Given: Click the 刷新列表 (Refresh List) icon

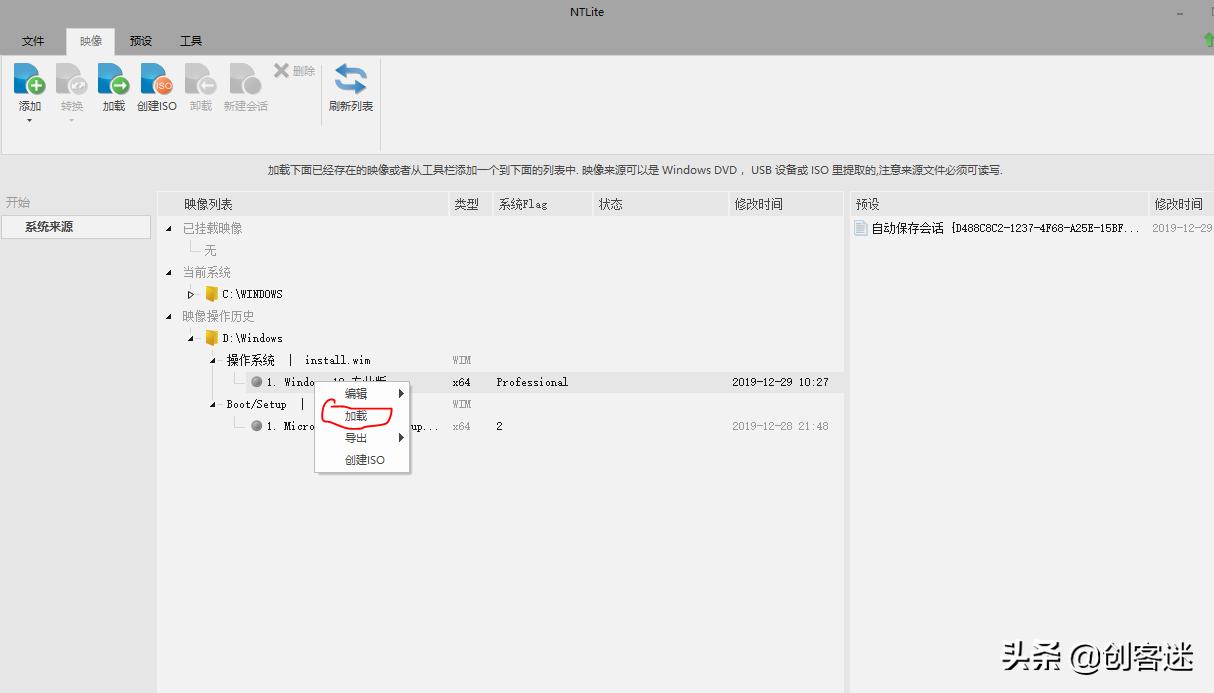Looking at the screenshot, I should (349, 90).
